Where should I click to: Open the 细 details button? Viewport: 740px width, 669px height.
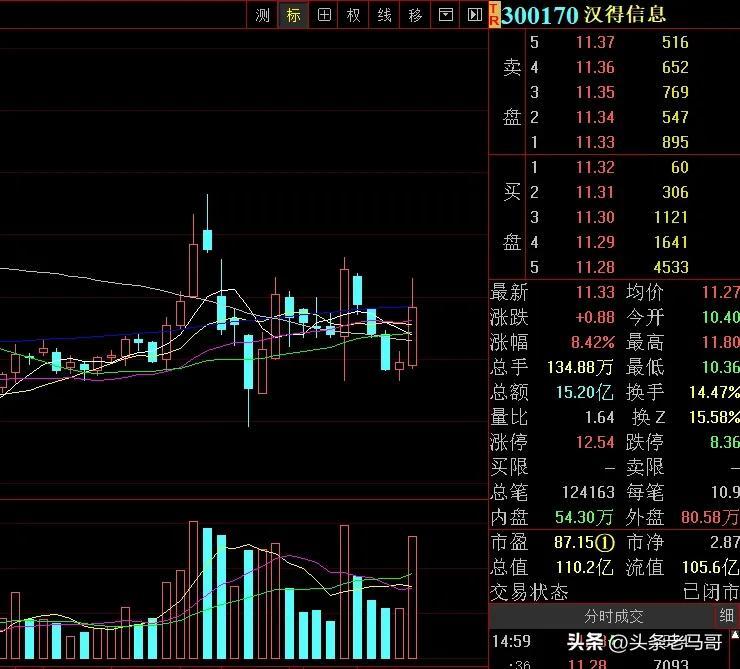pos(726,616)
